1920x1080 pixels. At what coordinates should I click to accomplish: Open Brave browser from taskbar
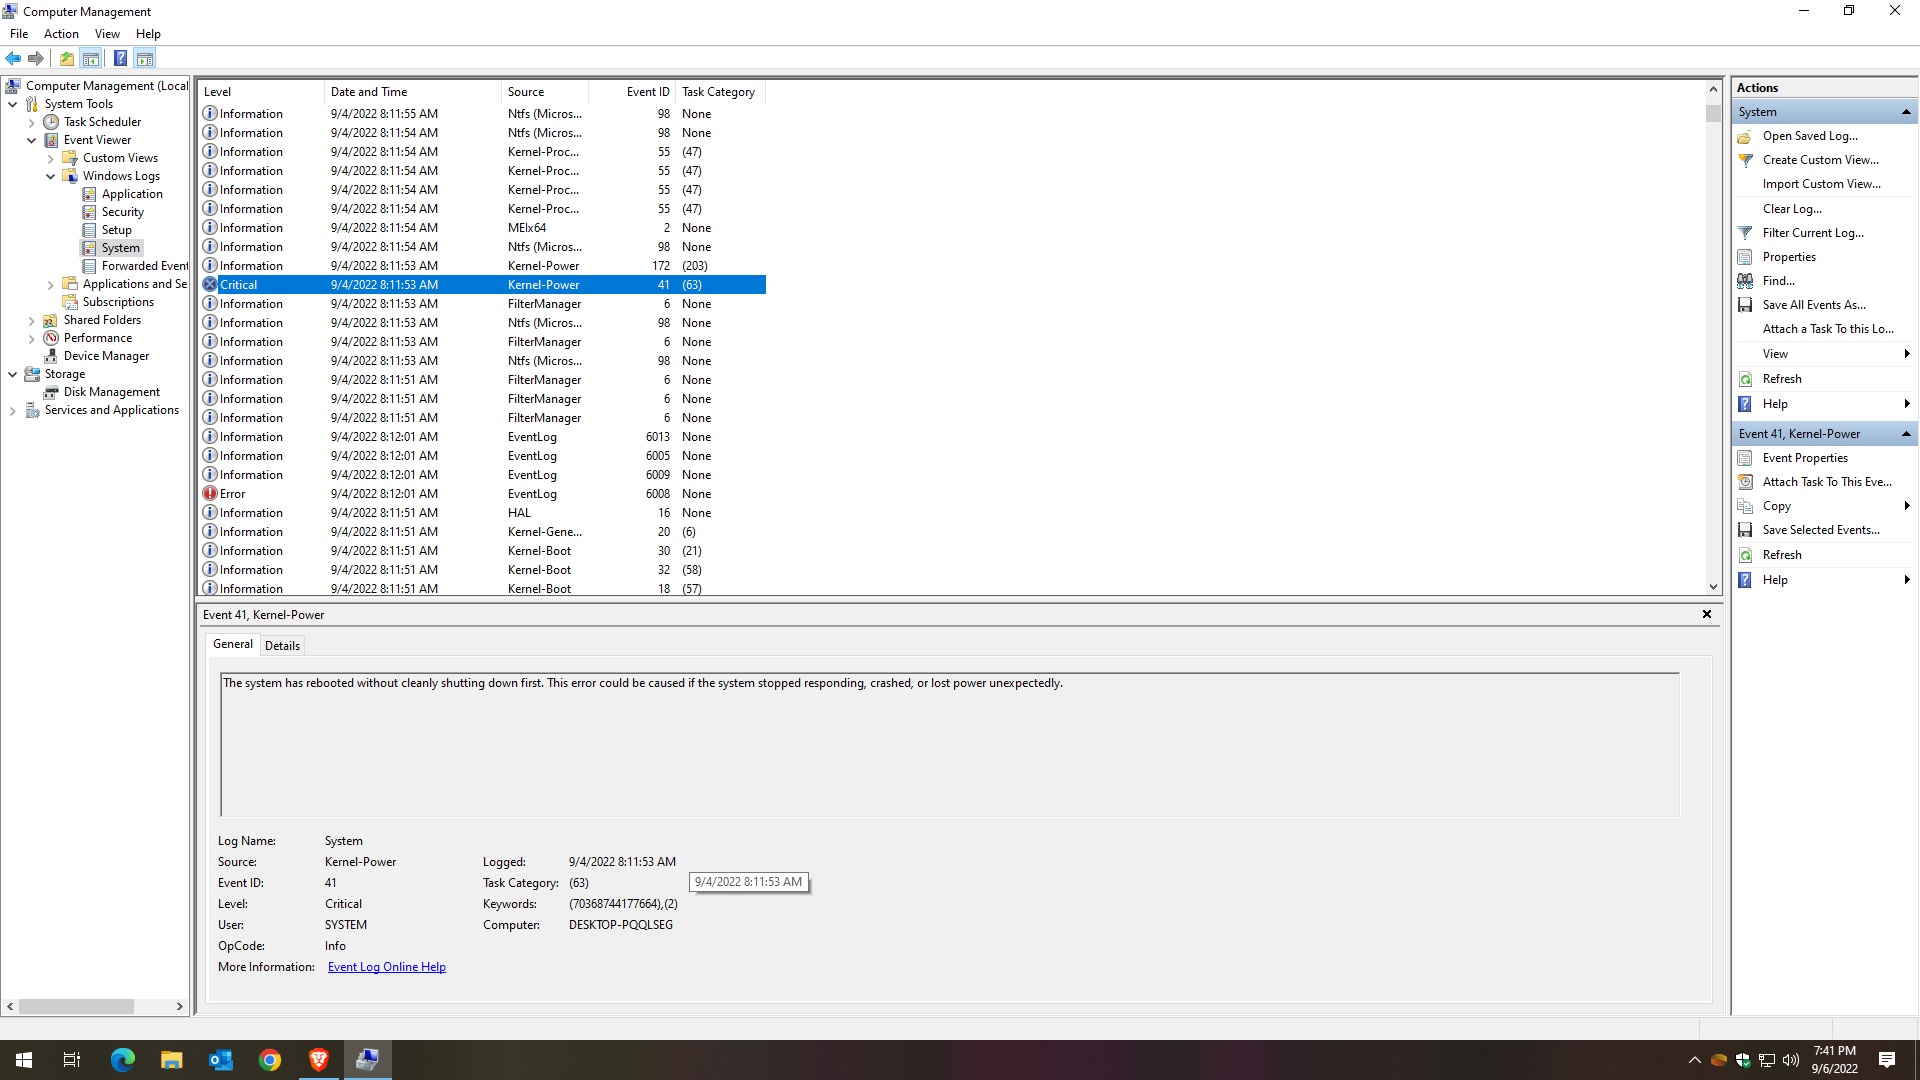click(318, 1060)
